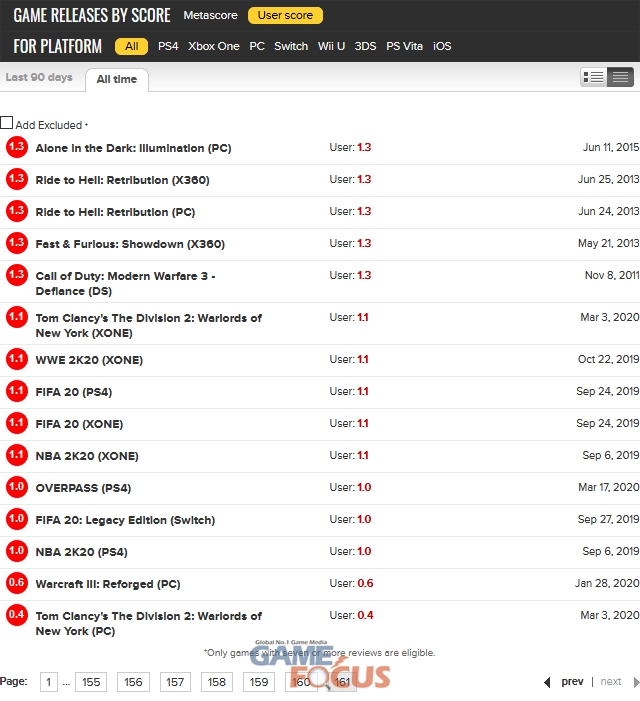Select the Metascore sort option
This screenshot has width=640, height=701.
(210, 15)
